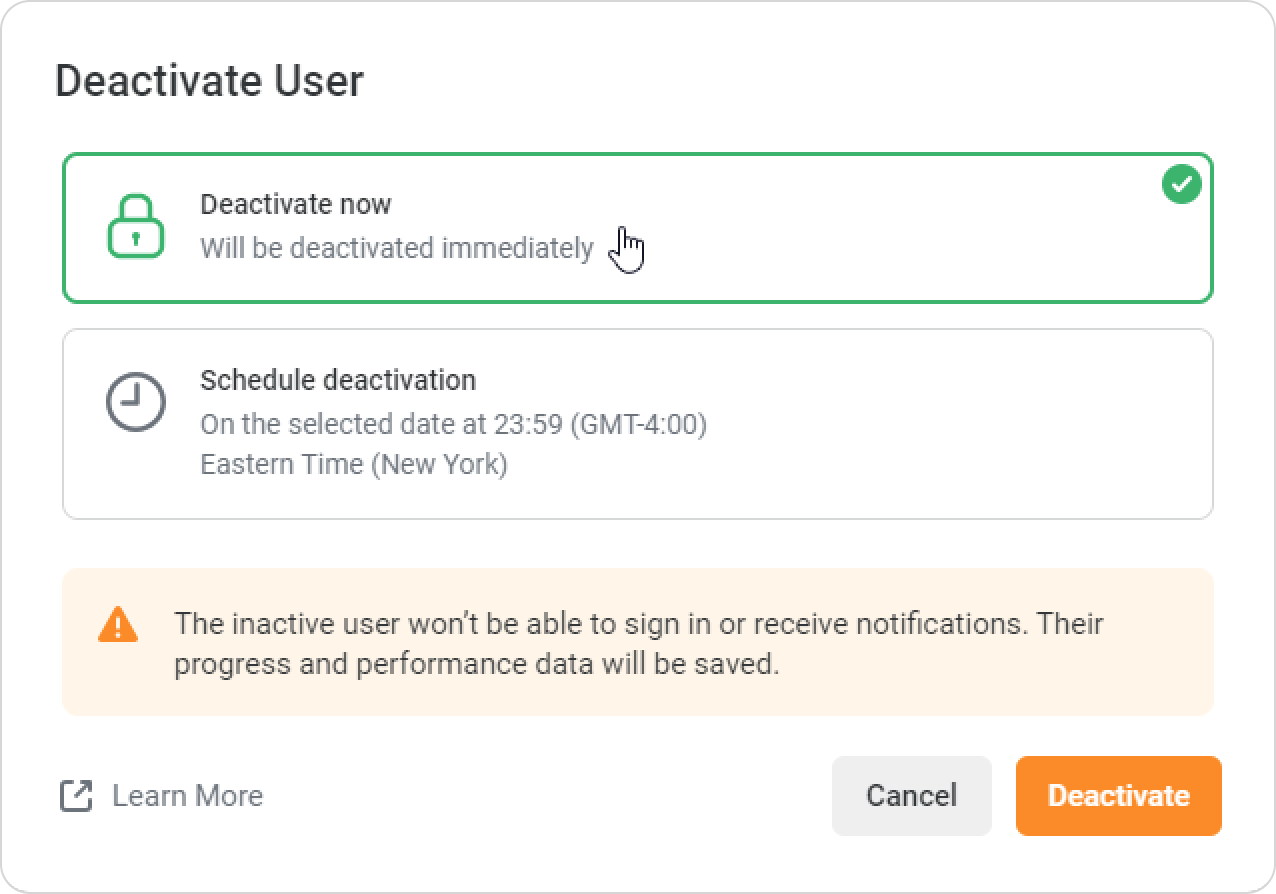
Task: Choose the "Schedule deactivation" option title
Action: 338,380
